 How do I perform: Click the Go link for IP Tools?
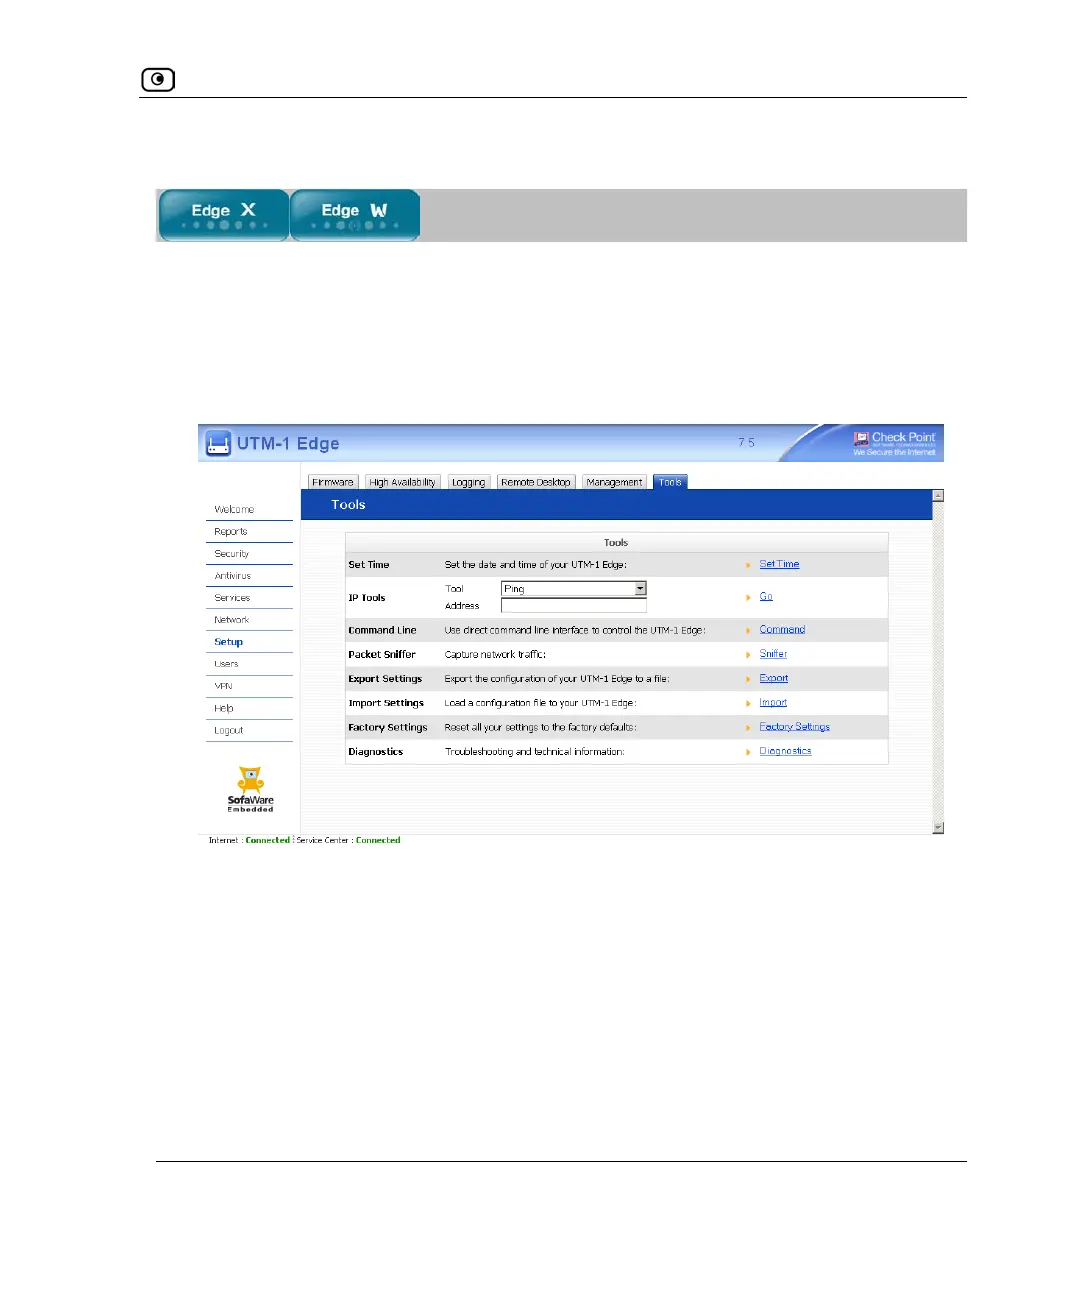[x=766, y=596]
